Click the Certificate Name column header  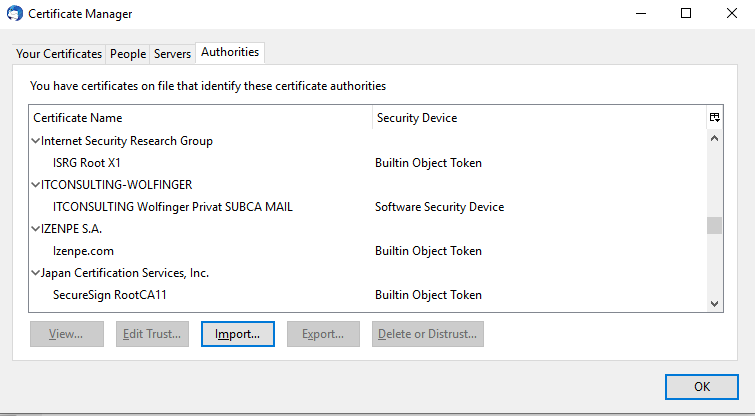click(x=201, y=117)
